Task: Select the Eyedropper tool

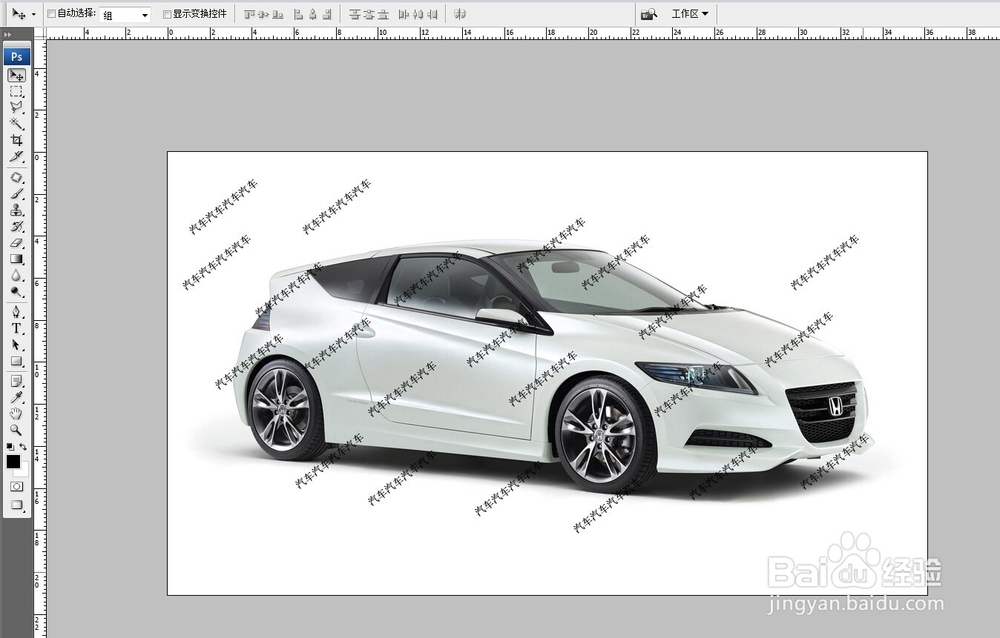Action: (17, 397)
